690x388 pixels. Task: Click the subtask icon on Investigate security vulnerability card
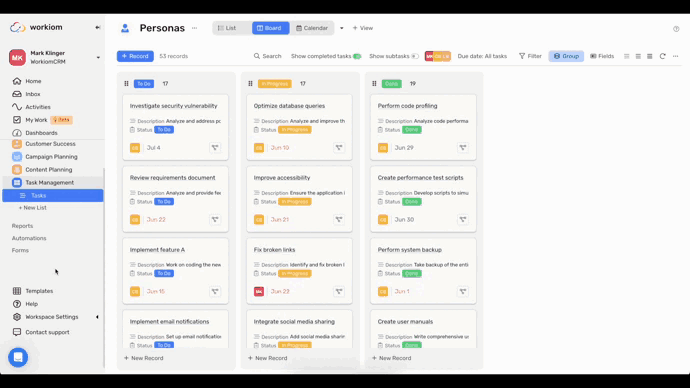click(215, 148)
